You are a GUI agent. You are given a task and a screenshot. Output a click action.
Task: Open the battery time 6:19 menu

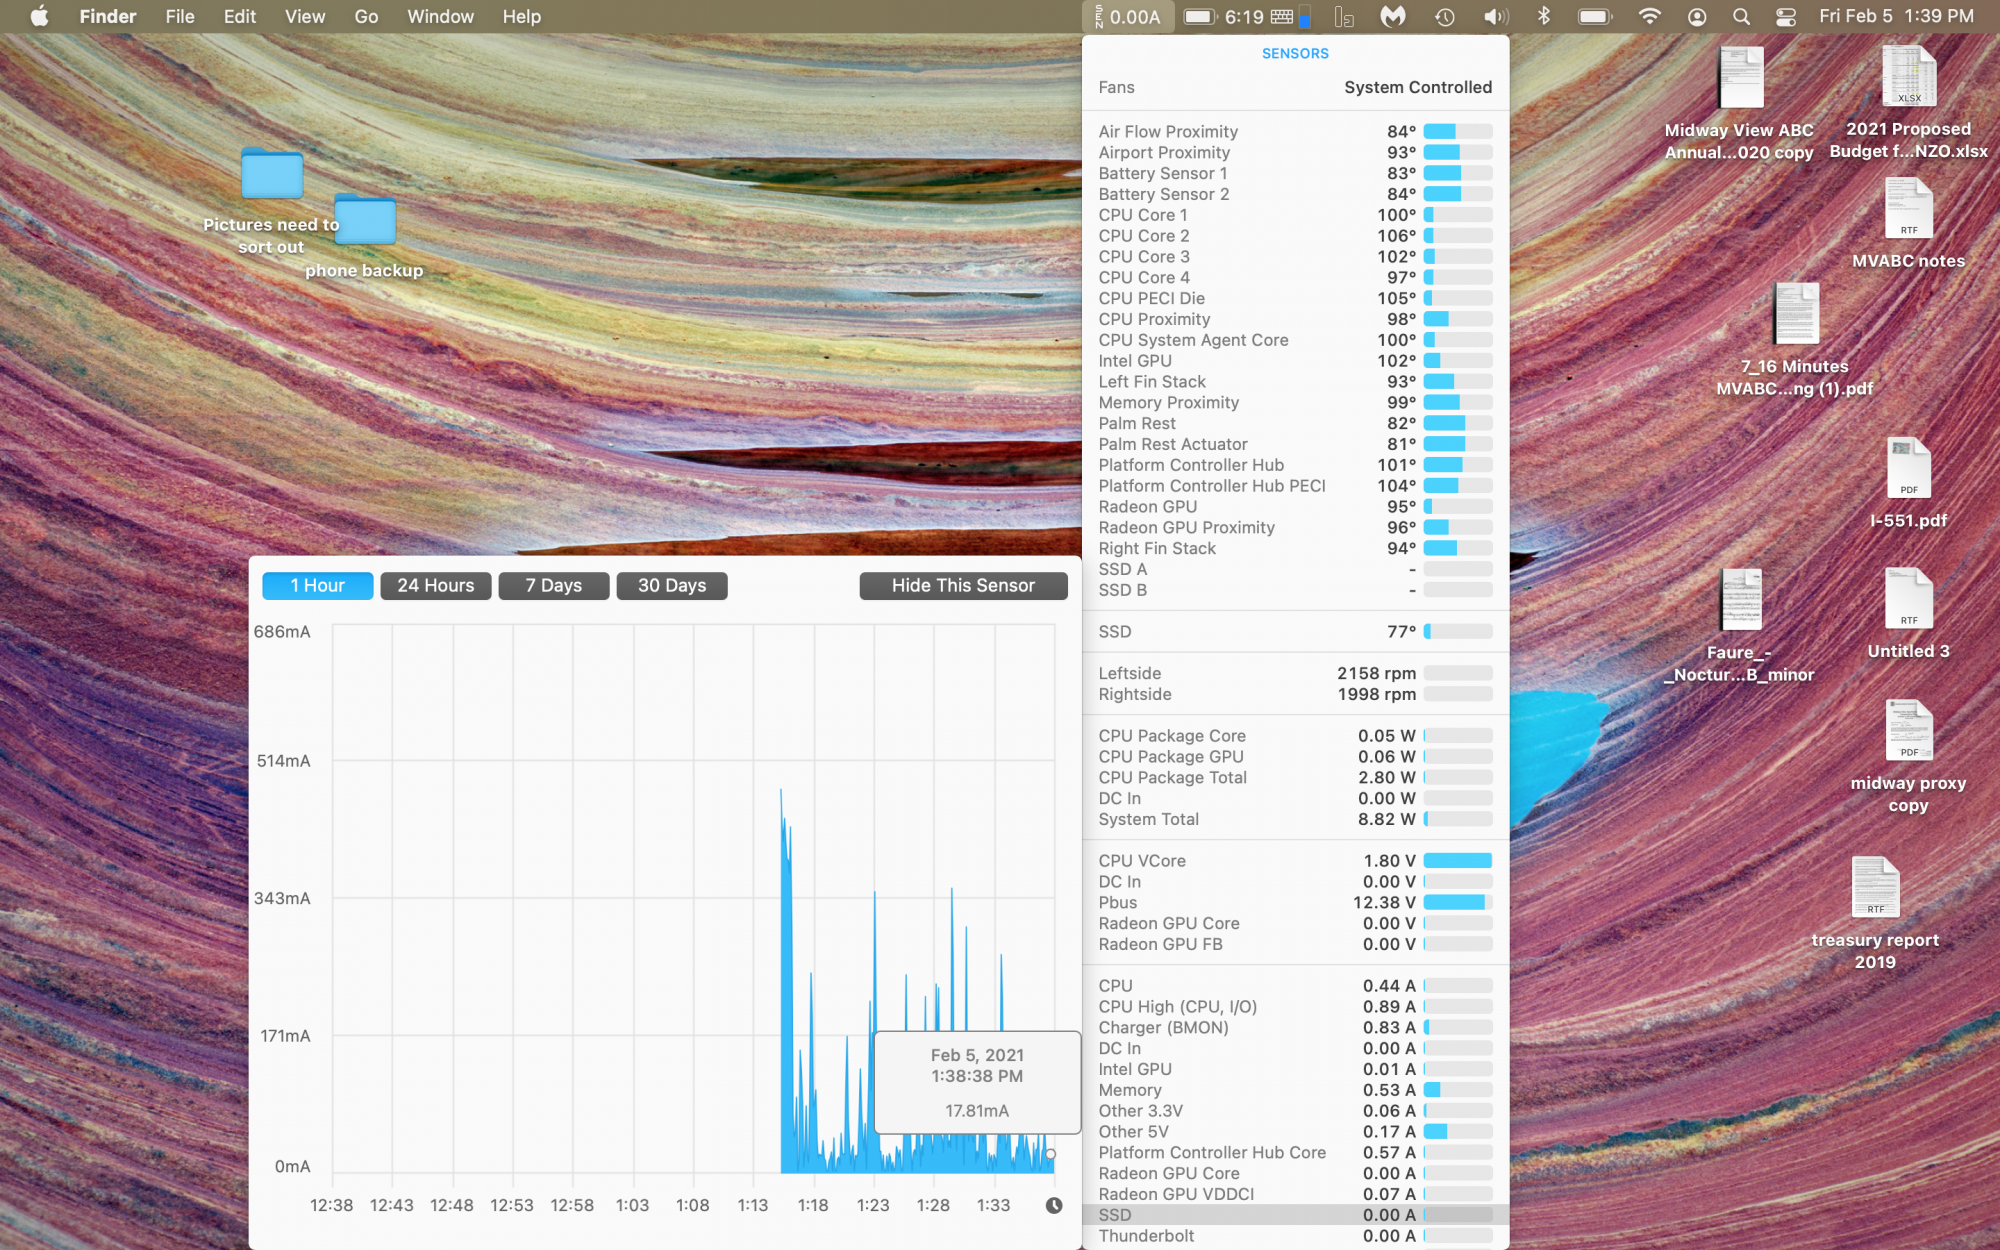(1224, 16)
